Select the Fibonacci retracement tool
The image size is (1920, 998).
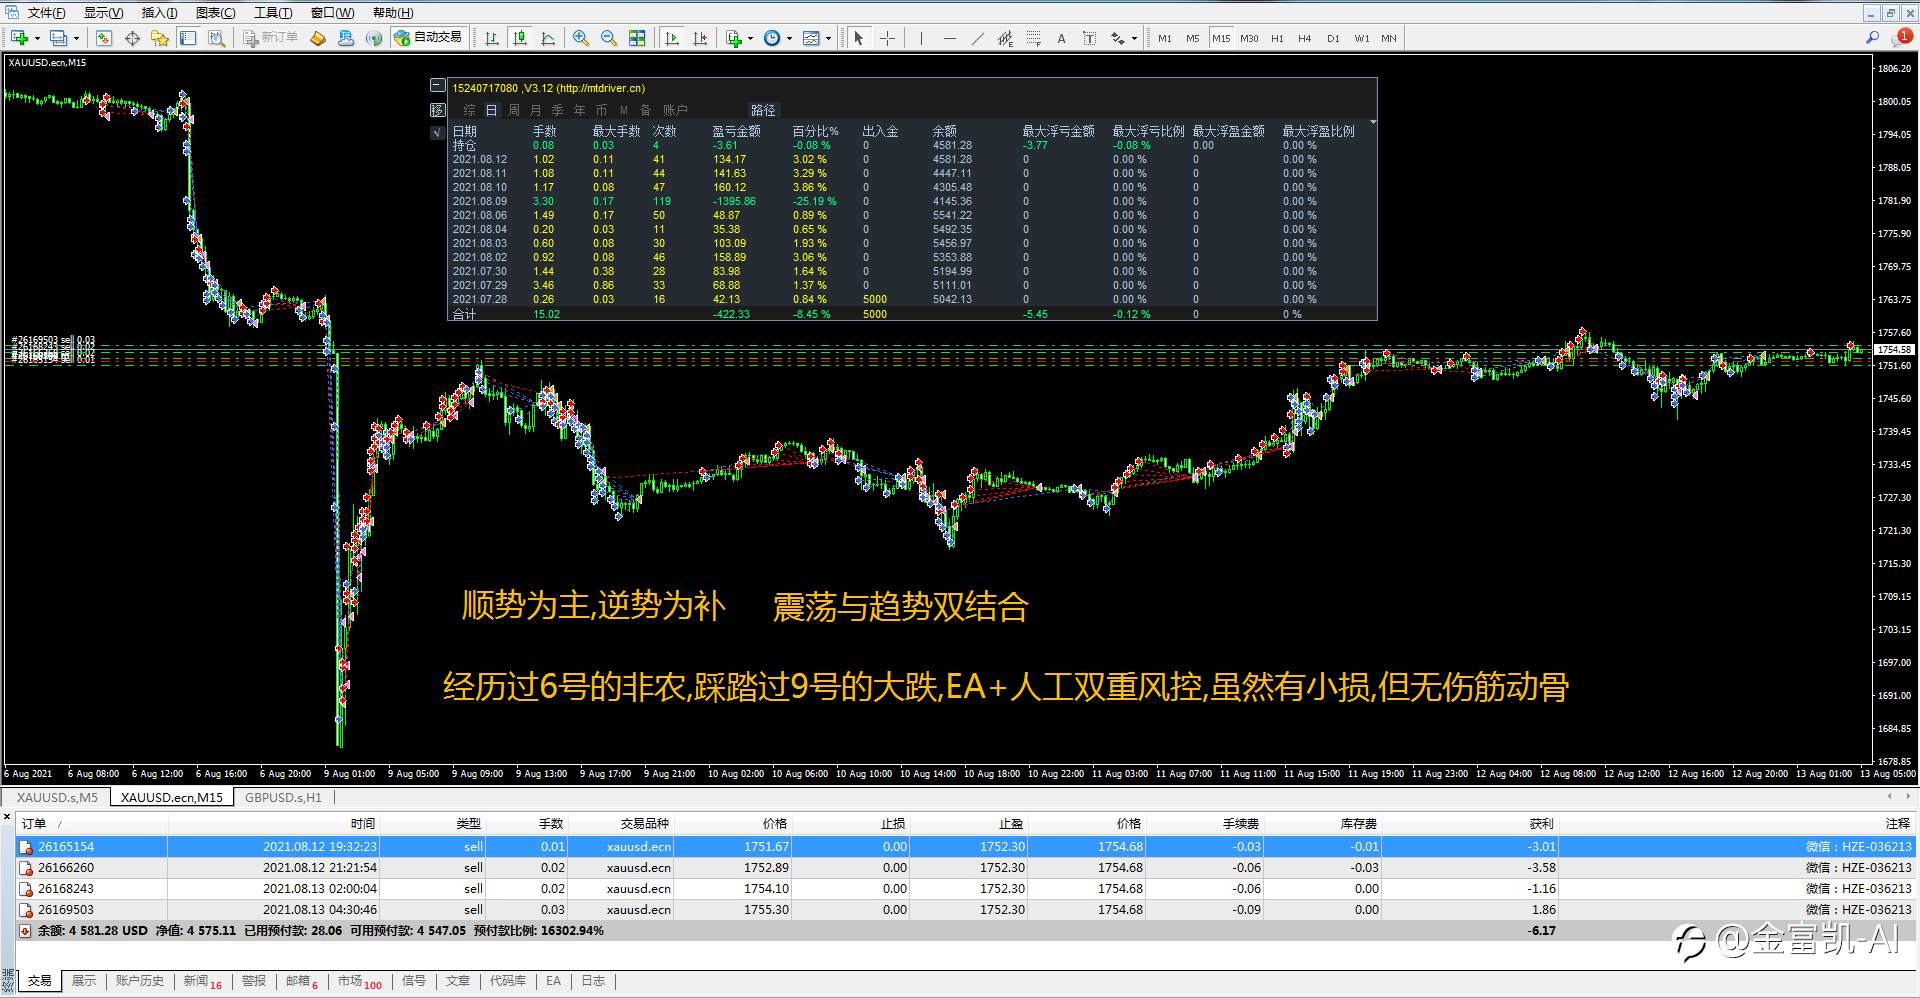point(1033,38)
